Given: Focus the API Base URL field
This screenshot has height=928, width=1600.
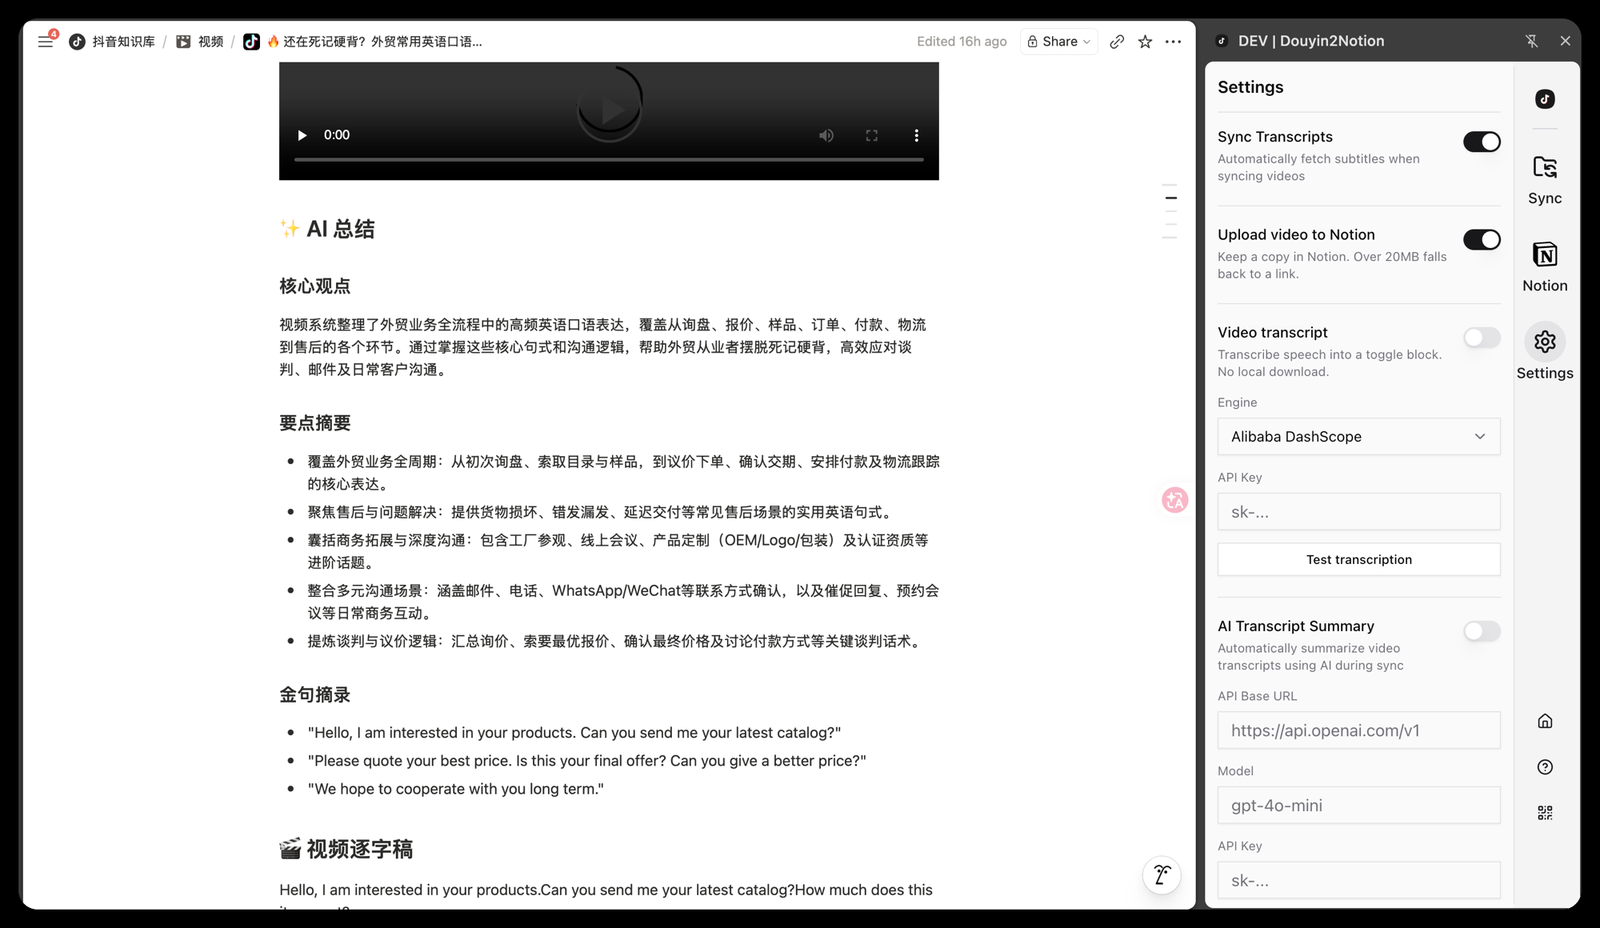Looking at the screenshot, I should (1359, 731).
